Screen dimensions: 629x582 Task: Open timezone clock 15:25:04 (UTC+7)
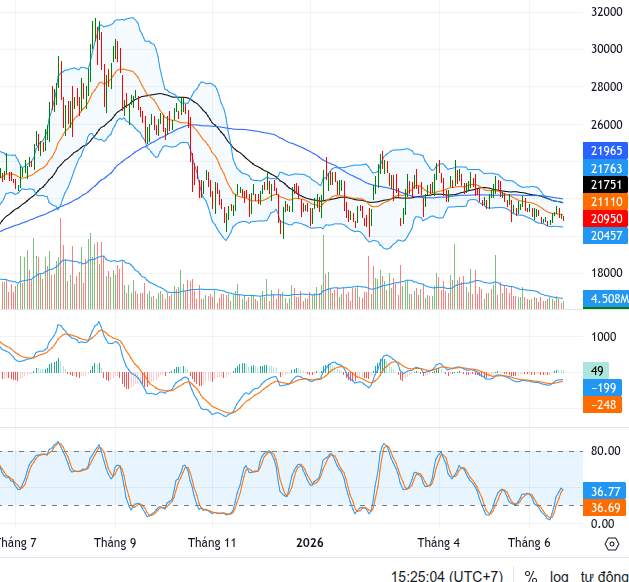click(x=446, y=577)
